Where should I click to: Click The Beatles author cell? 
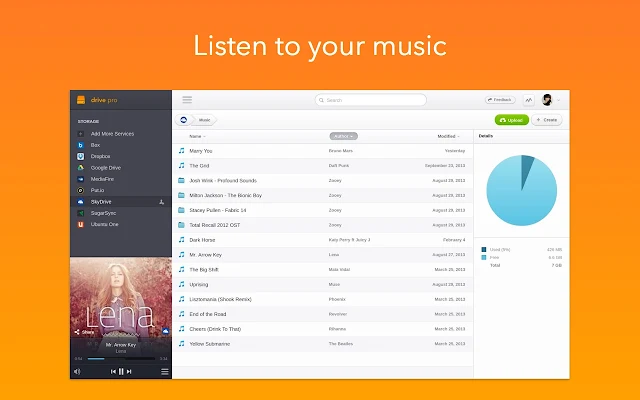click(341, 344)
